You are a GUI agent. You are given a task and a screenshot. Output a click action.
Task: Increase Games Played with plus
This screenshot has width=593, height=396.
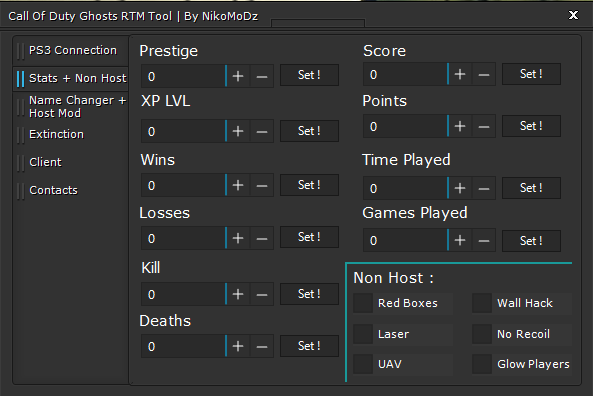pos(460,240)
